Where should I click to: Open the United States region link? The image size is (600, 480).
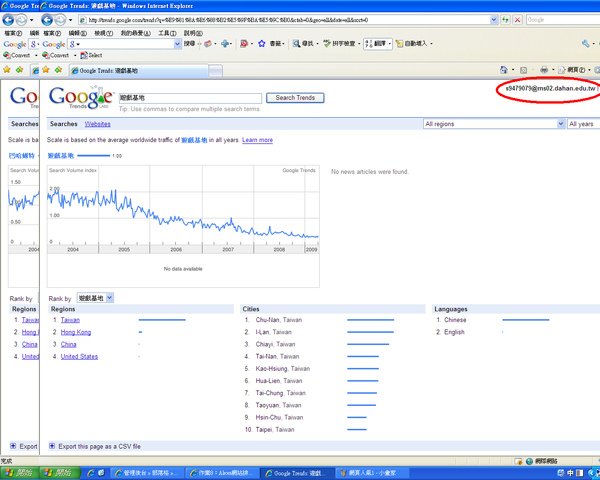tap(79, 356)
